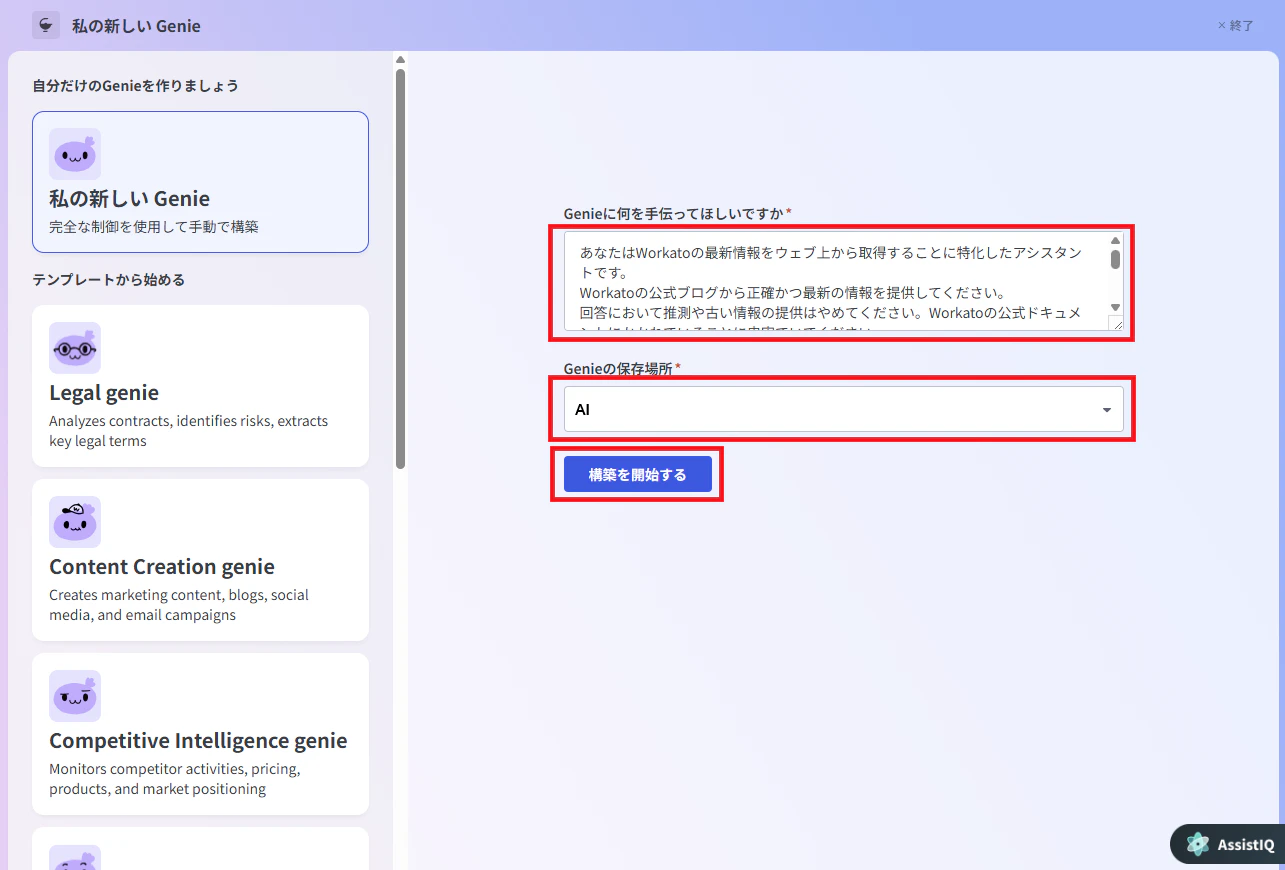Click the Genieに何を手伝ってほしいですか label
Screen dimensions: 1285x870
[674, 213]
